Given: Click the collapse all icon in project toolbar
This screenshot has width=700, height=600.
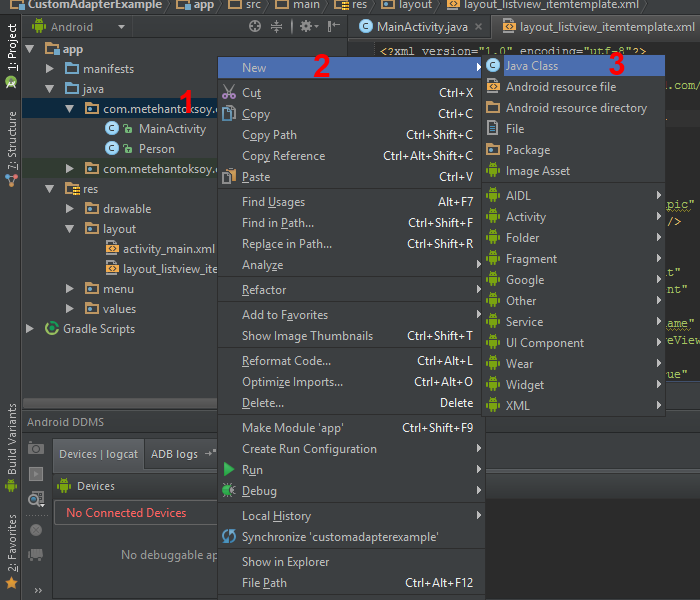Looking at the screenshot, I should pos(276,27).
